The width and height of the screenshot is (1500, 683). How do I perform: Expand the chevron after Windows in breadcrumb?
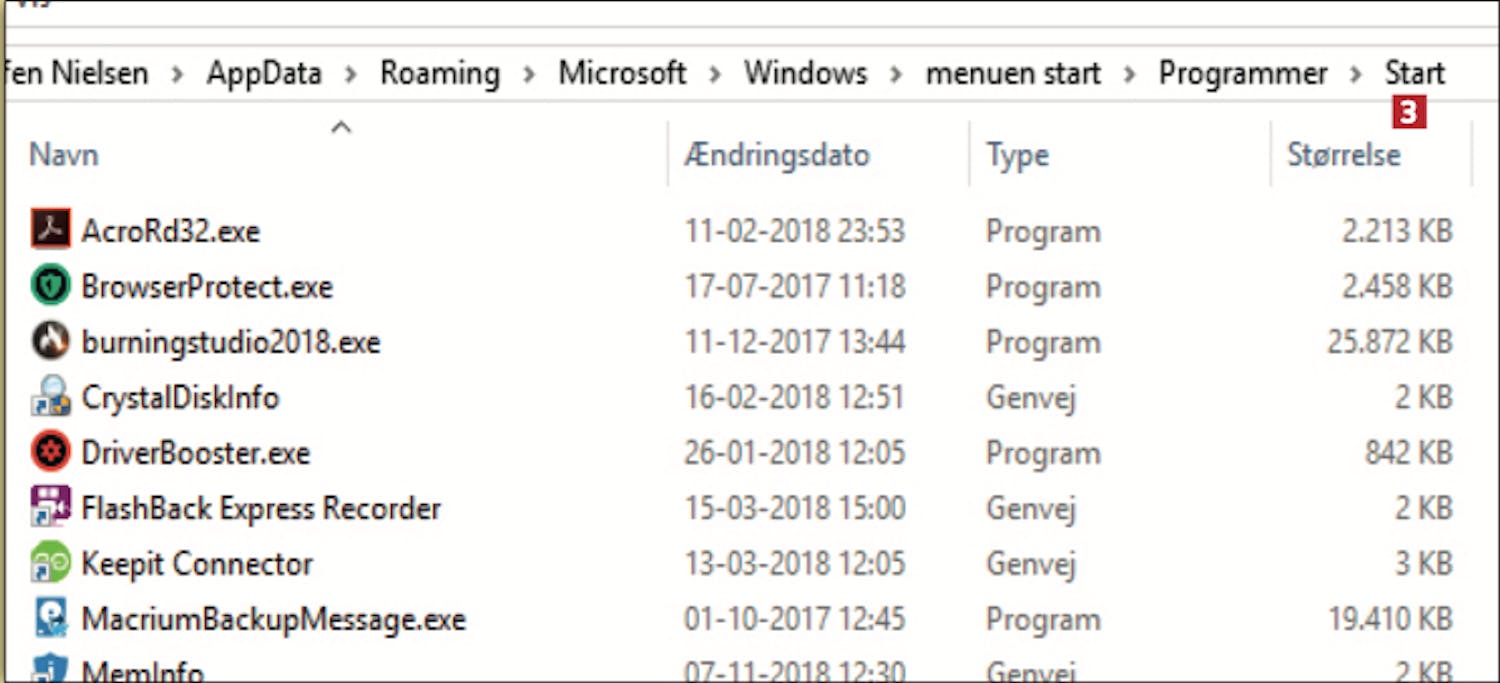[x=896, y=74]
